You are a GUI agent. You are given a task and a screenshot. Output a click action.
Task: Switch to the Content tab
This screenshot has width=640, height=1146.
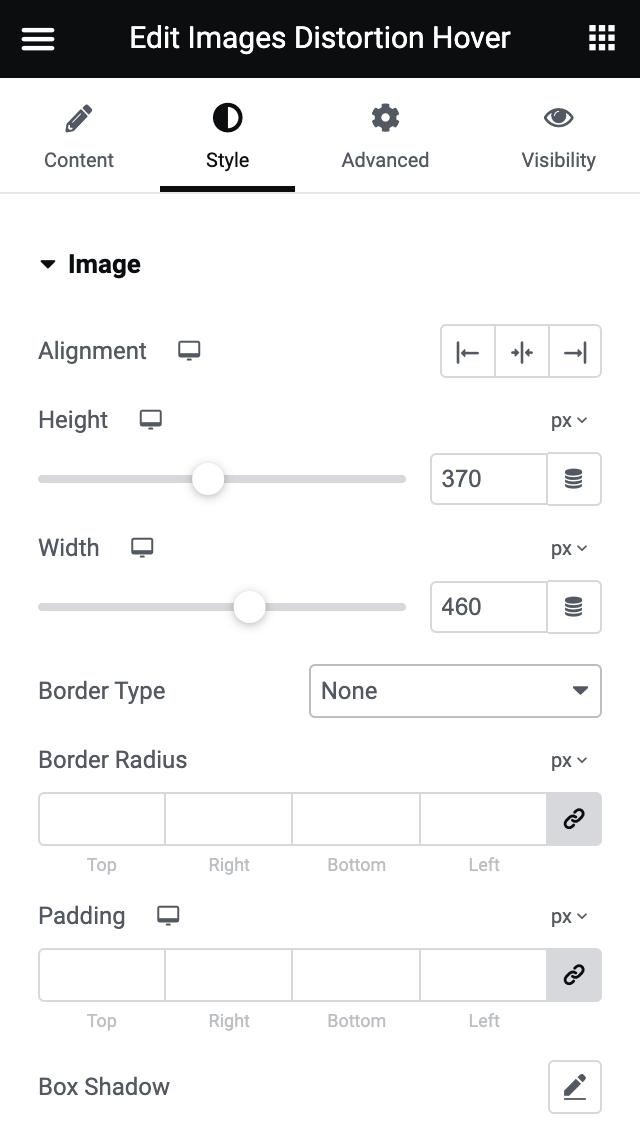click(x=79, y=138)
